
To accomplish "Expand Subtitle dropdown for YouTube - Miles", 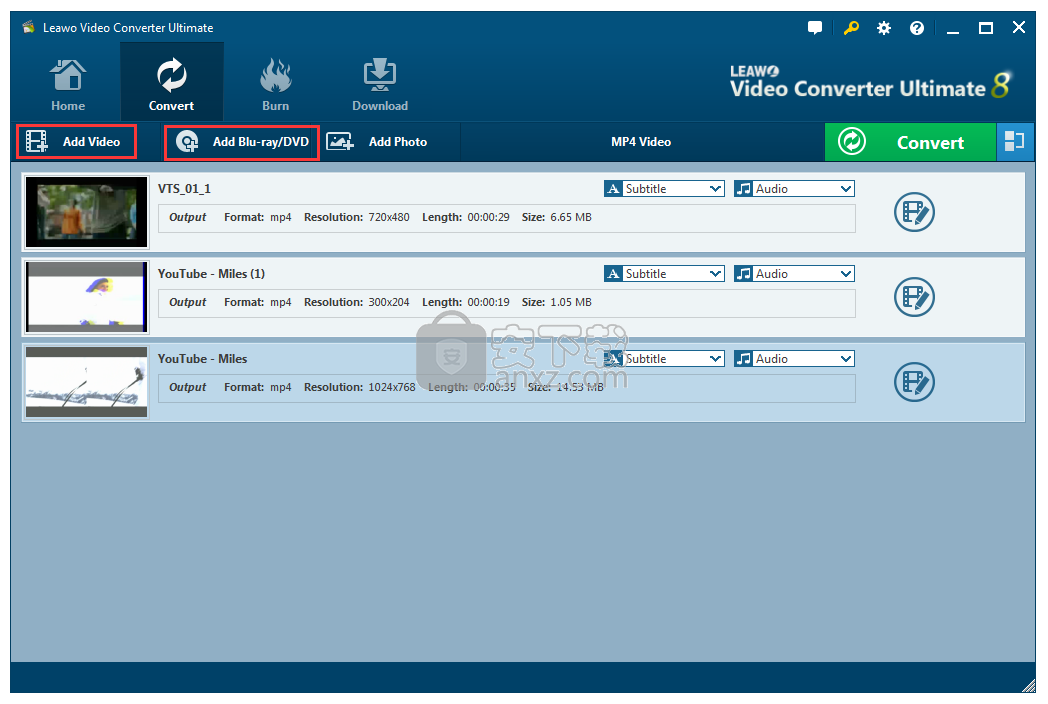I will click(664, 358).
